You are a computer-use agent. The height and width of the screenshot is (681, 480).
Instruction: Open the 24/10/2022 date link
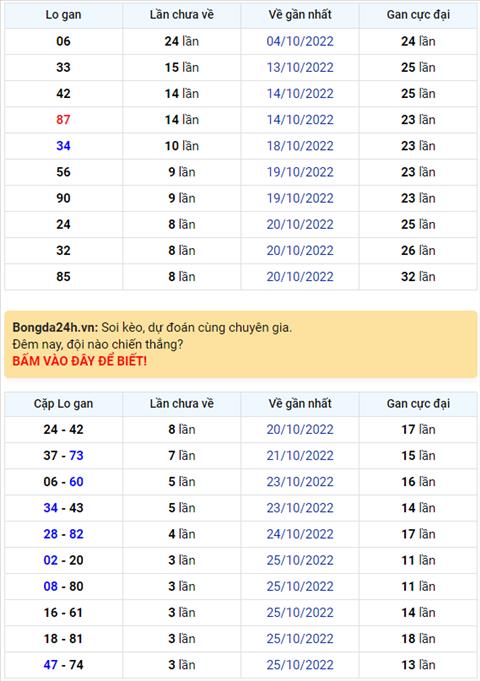[300, 534]
